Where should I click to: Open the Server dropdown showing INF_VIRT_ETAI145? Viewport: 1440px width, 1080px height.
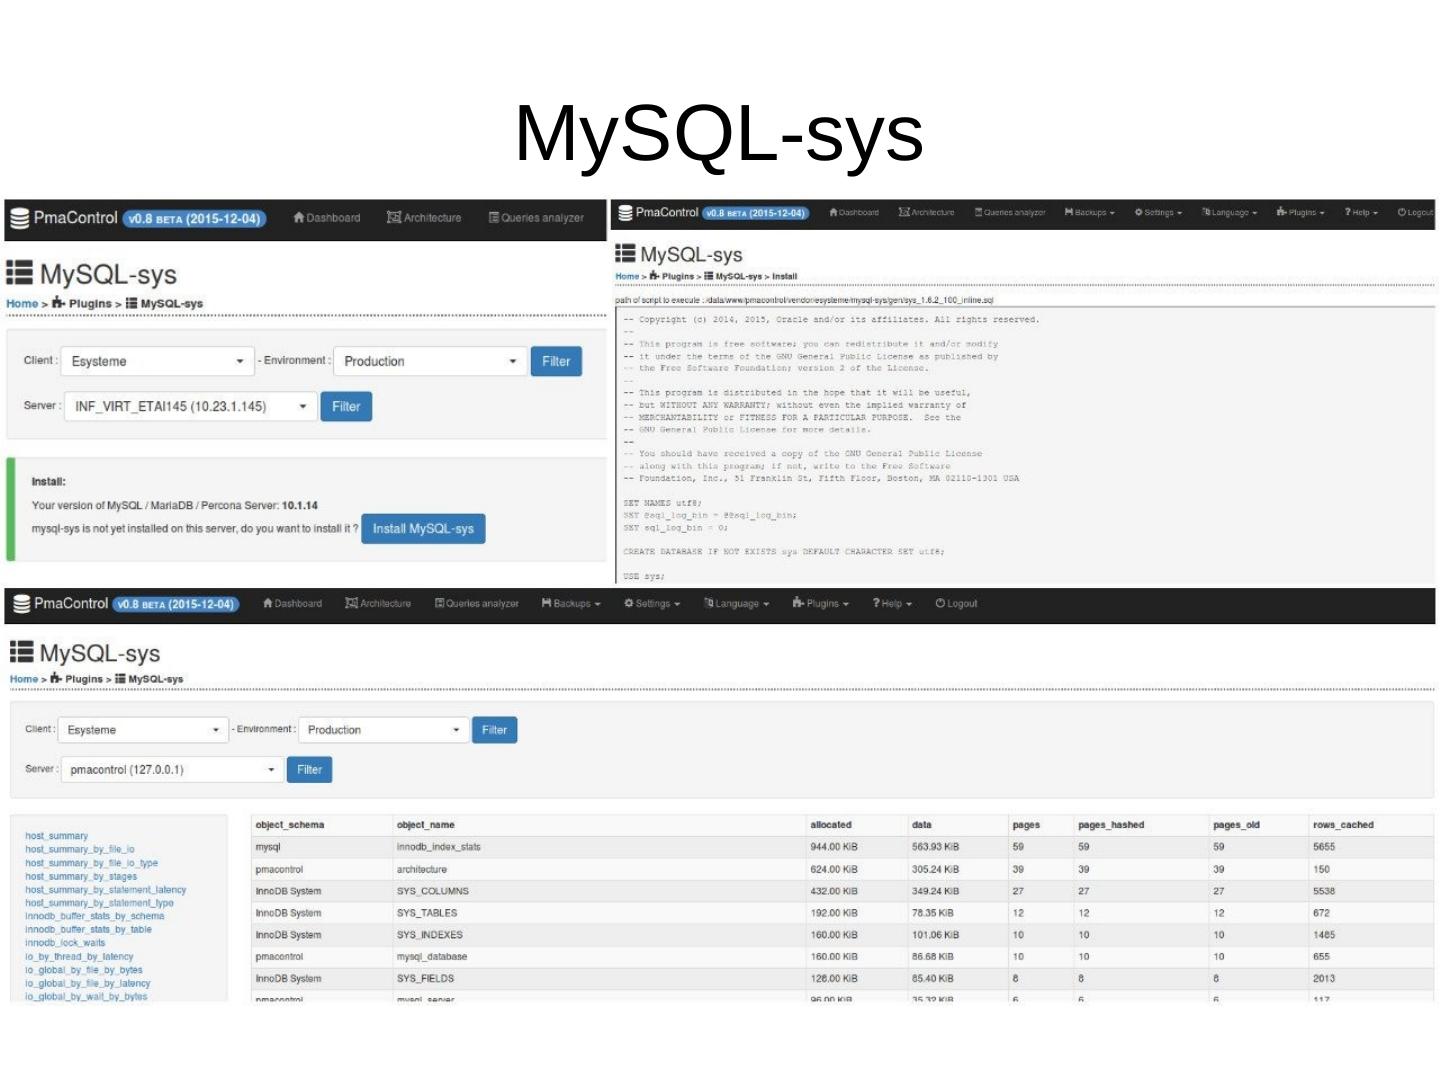click(x=190, y=407)
